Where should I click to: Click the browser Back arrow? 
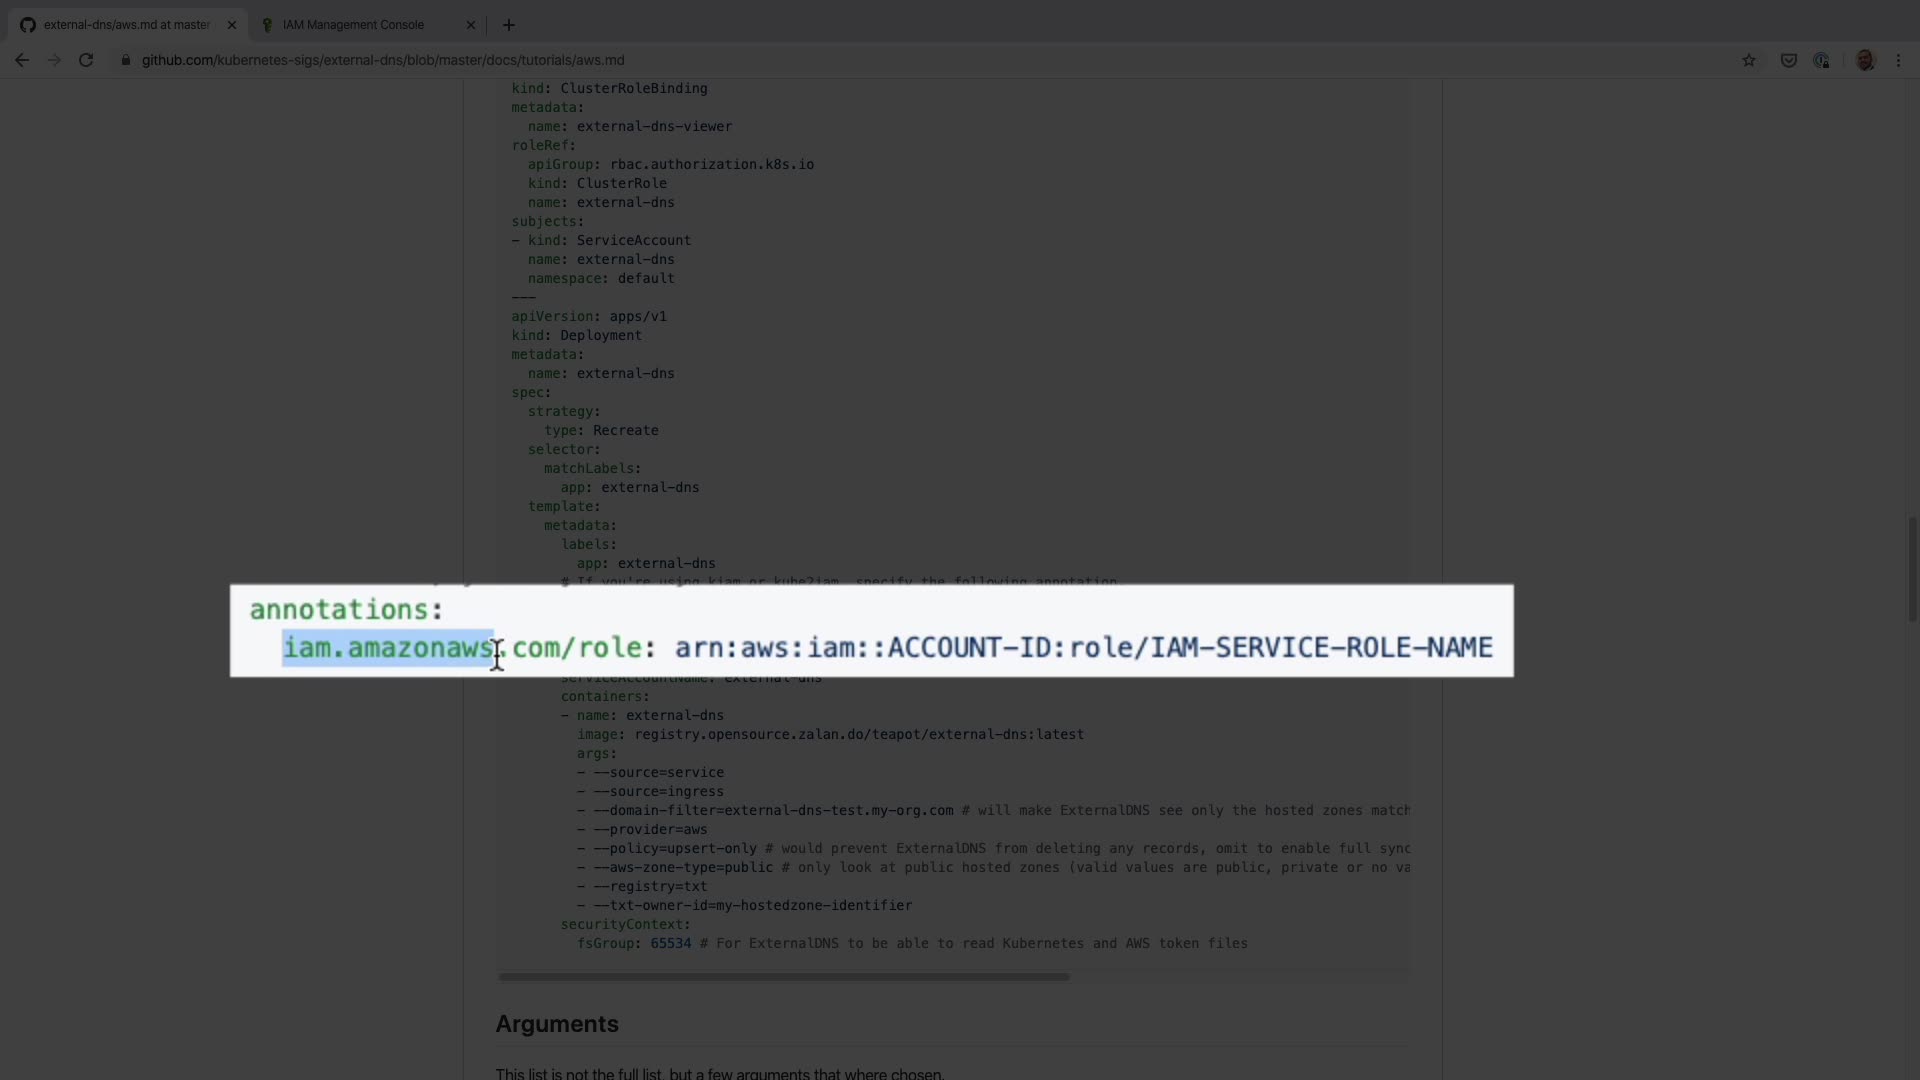click(x=21, y=60)
